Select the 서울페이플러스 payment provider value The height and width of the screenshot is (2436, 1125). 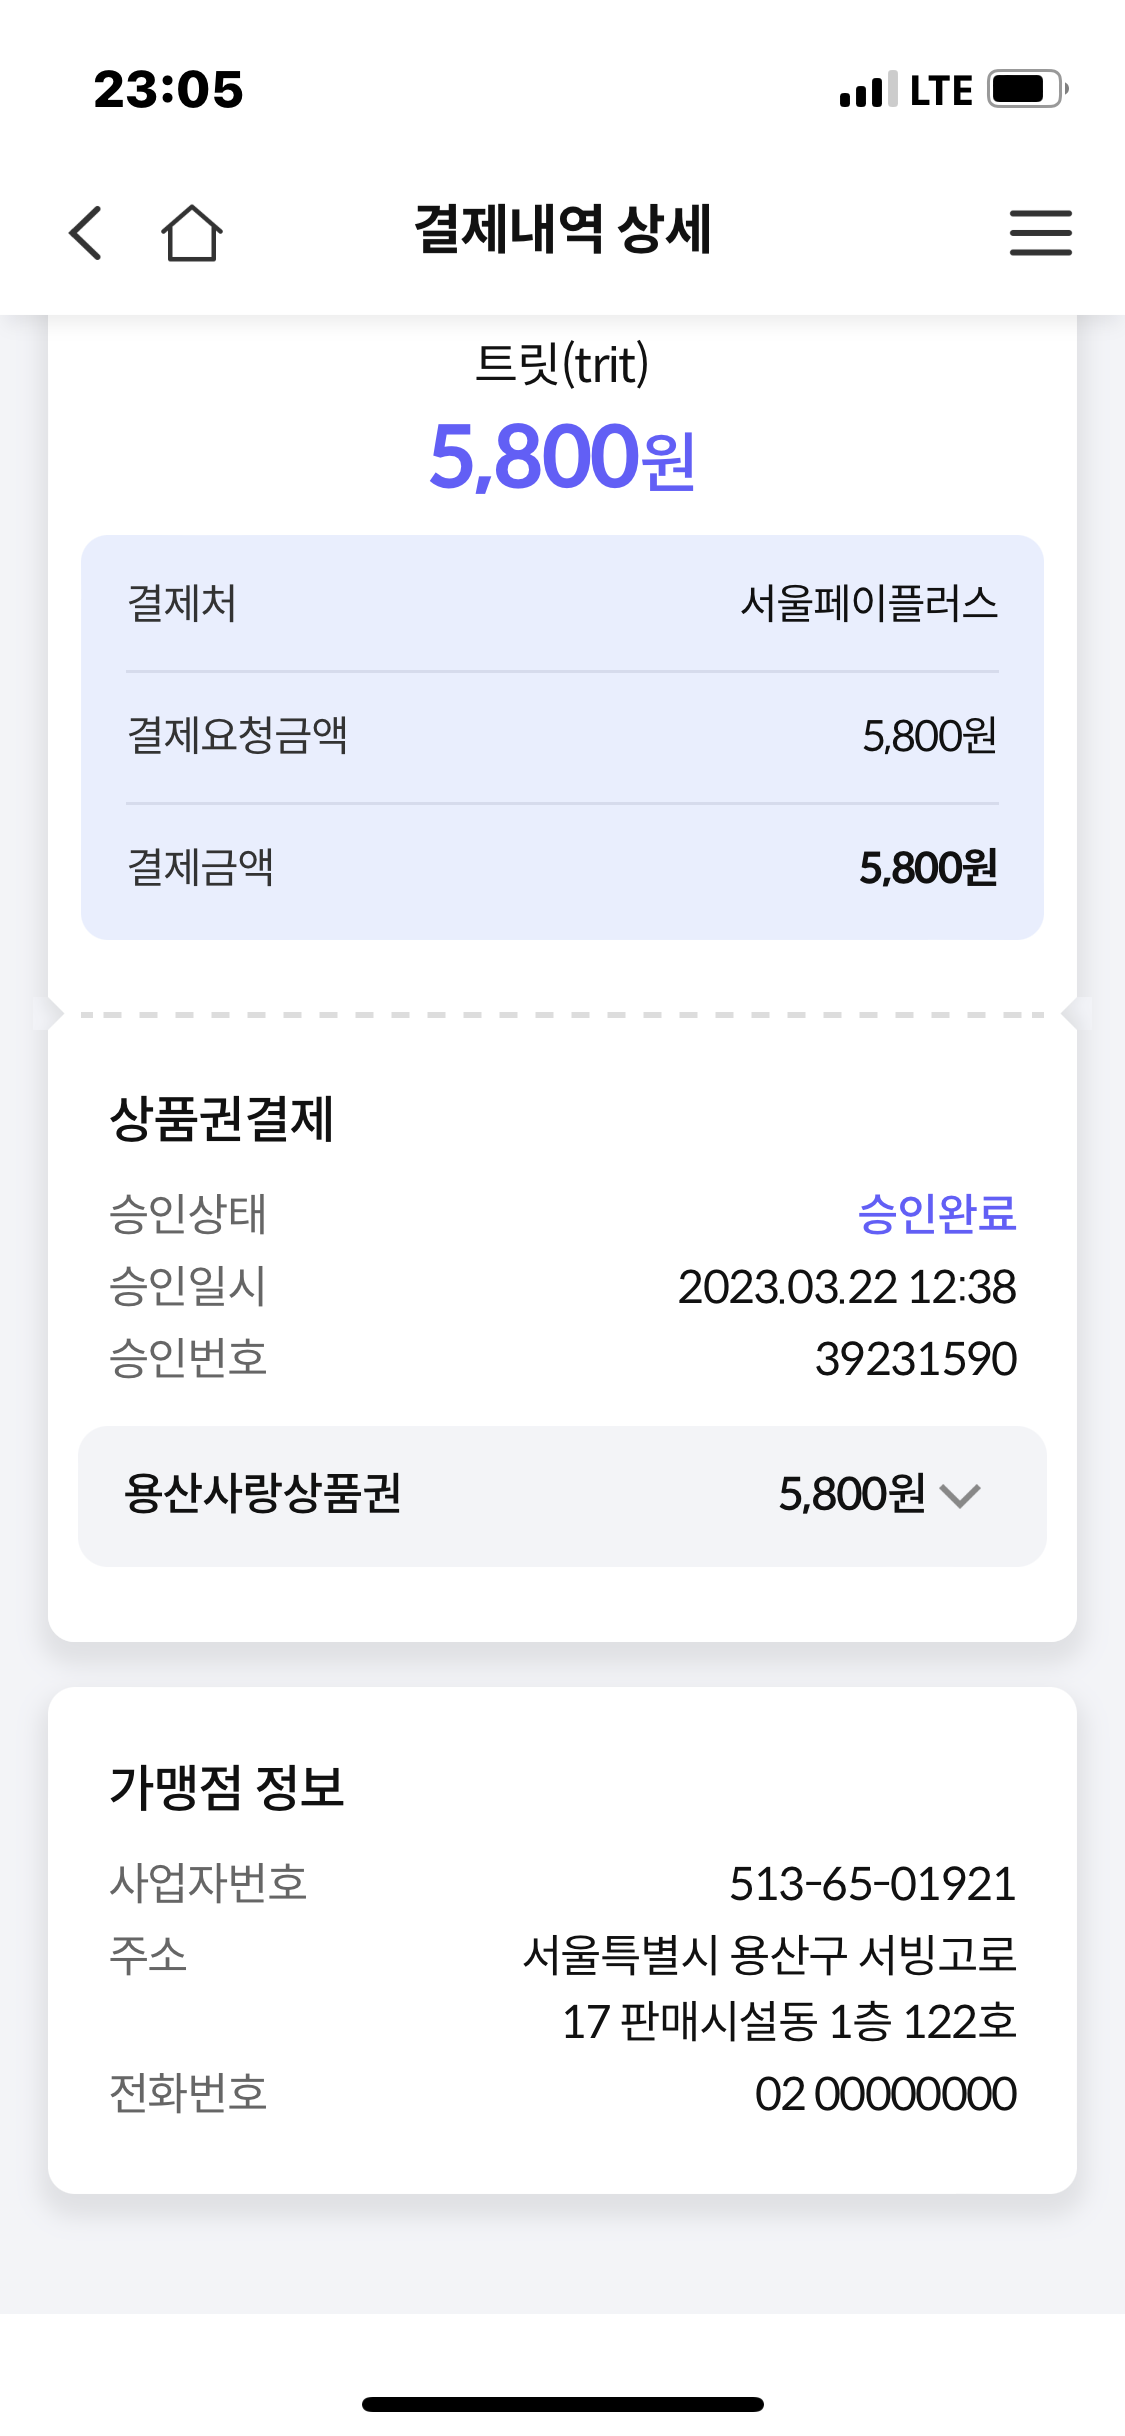pos(868,604)
